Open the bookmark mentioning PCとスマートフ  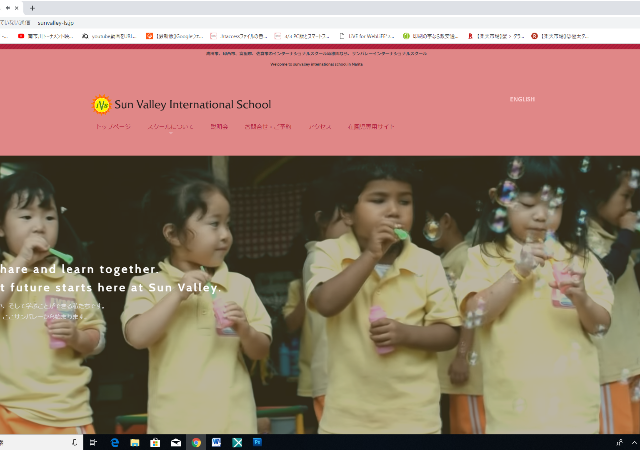click(302, 36)
